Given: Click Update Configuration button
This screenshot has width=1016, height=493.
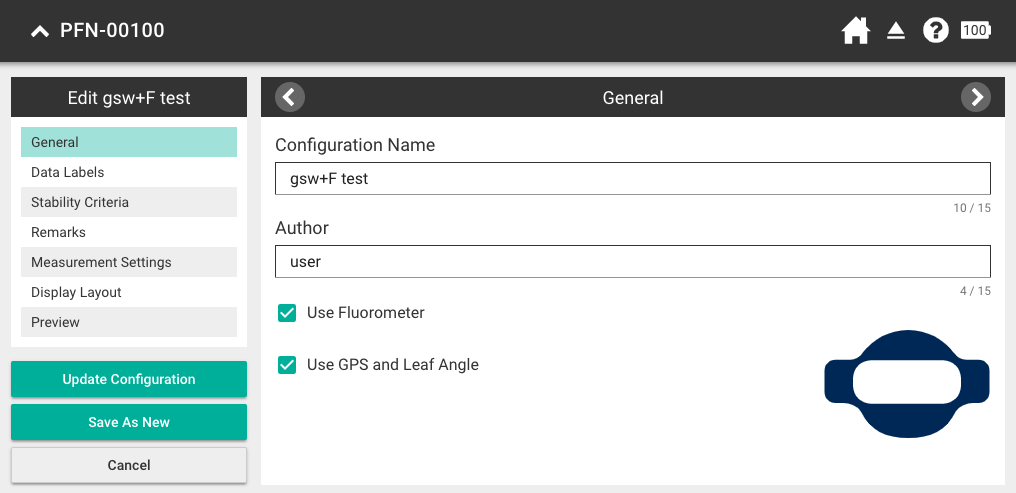Looking at the screenshot, I should [x=129, y=379].
